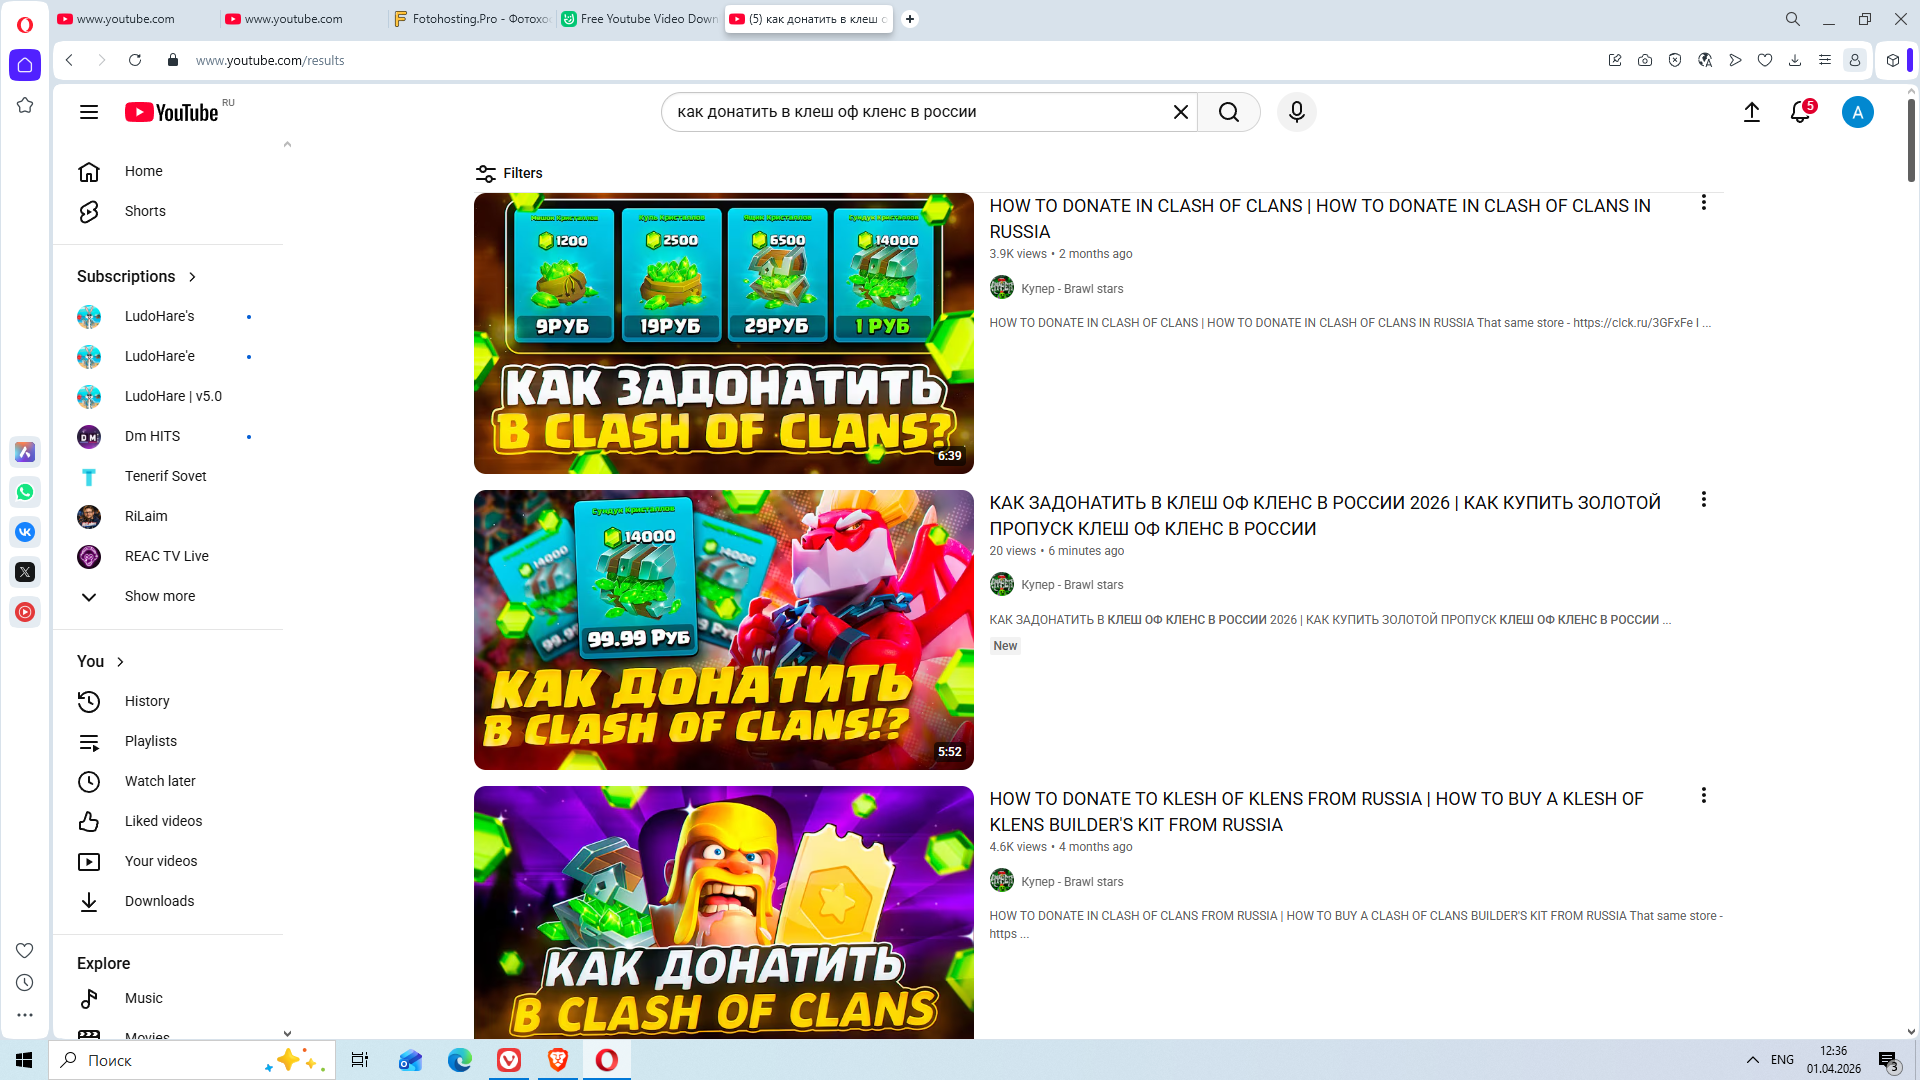Open Watch later playlist
This screenshot has height=1080, width=1920.
point(160,781)
